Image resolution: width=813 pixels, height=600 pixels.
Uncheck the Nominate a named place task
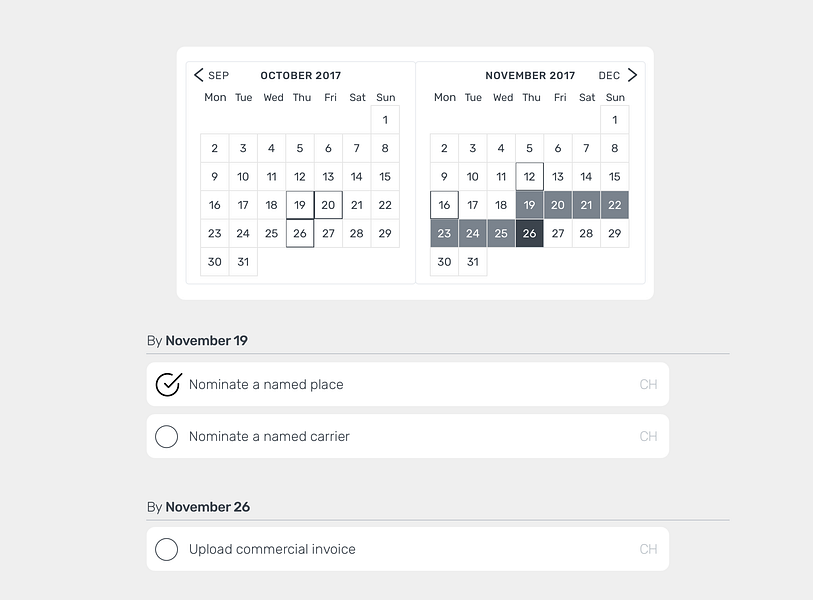[169, 384]
